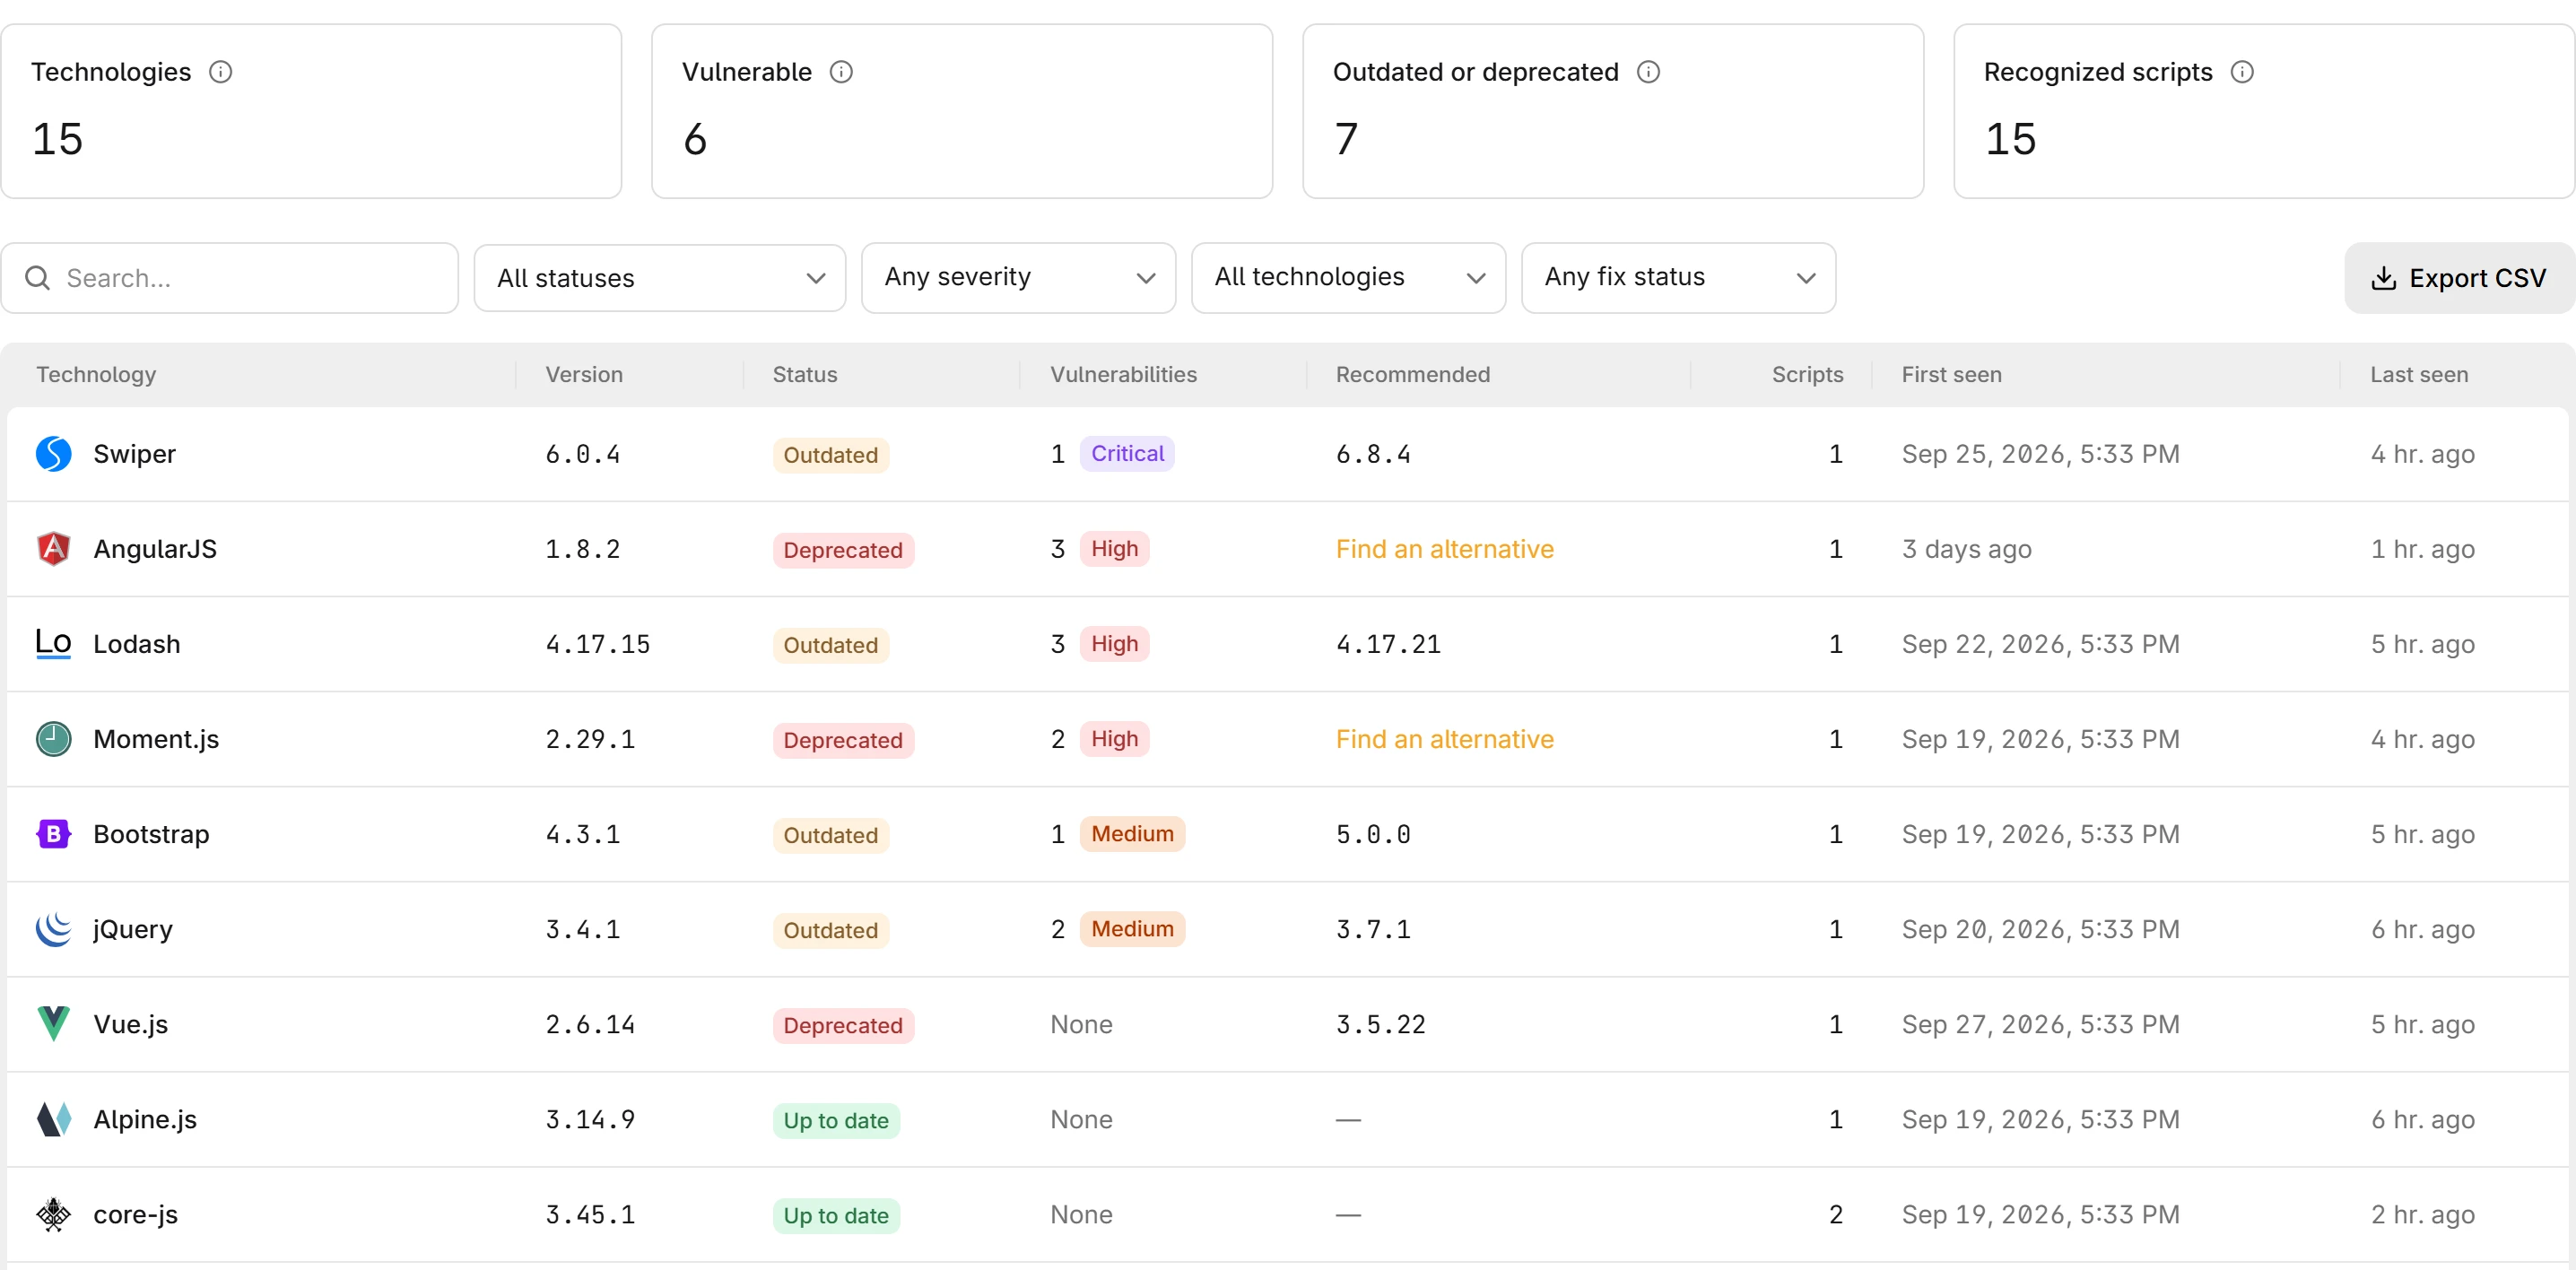Sort by the Version column header
2576x1270 pixels.
point(584,374)
